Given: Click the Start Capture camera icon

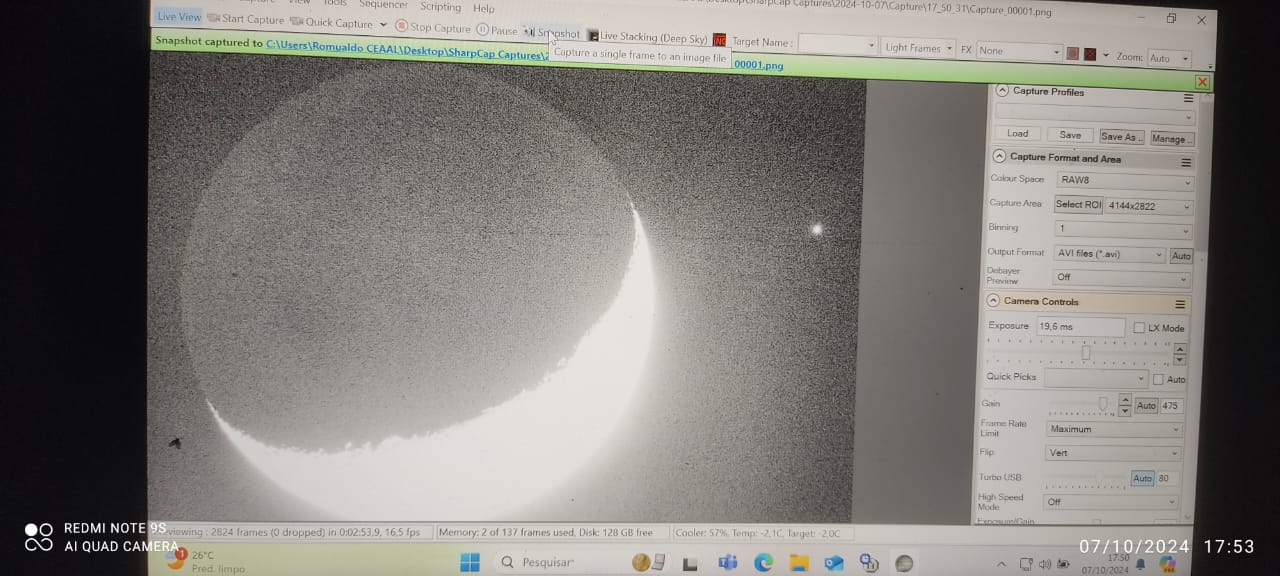Looking at the screenshot, I should (x=213, y=18).
